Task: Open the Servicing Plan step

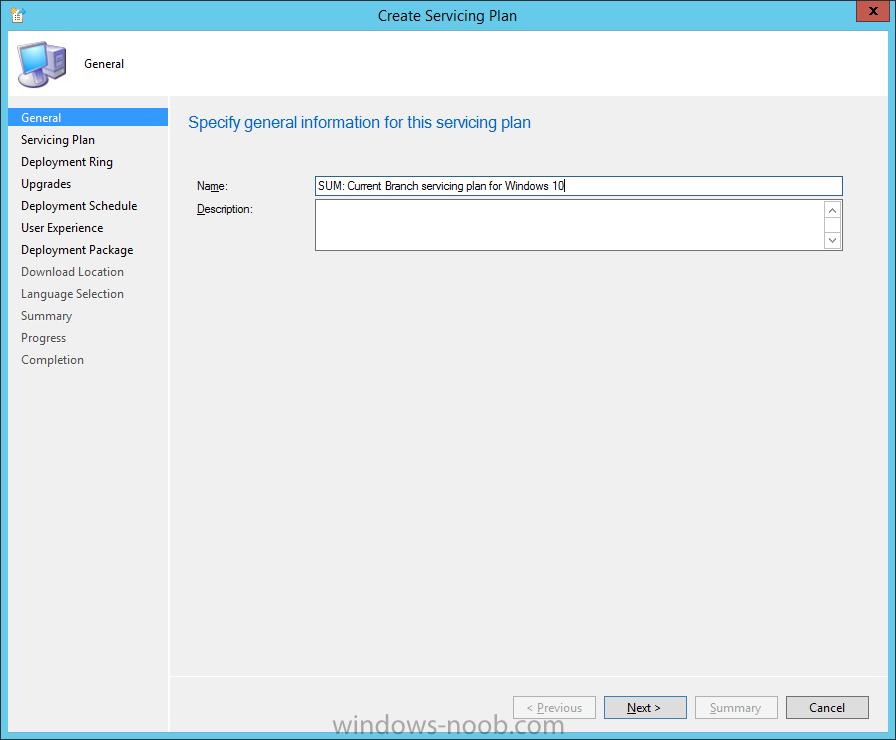Action: (58, 140)
